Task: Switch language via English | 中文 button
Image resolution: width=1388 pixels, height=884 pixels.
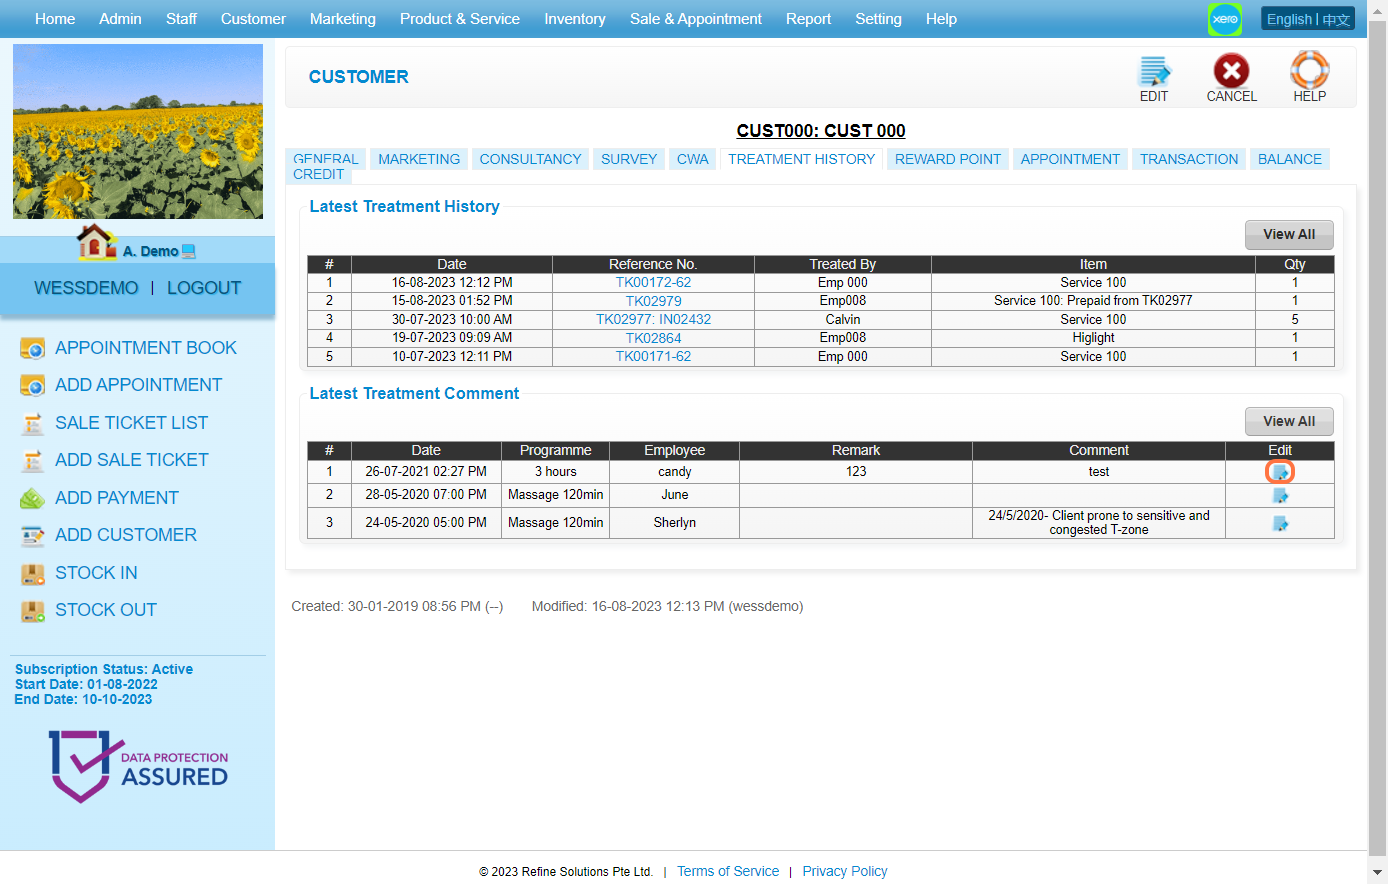Action: pyautogui.click(x=1309, y=19)
